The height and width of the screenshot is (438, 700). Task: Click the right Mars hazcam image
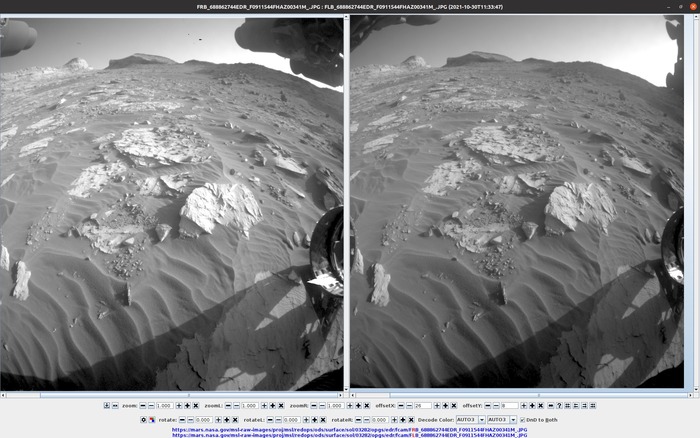click(x=517, y=201)
